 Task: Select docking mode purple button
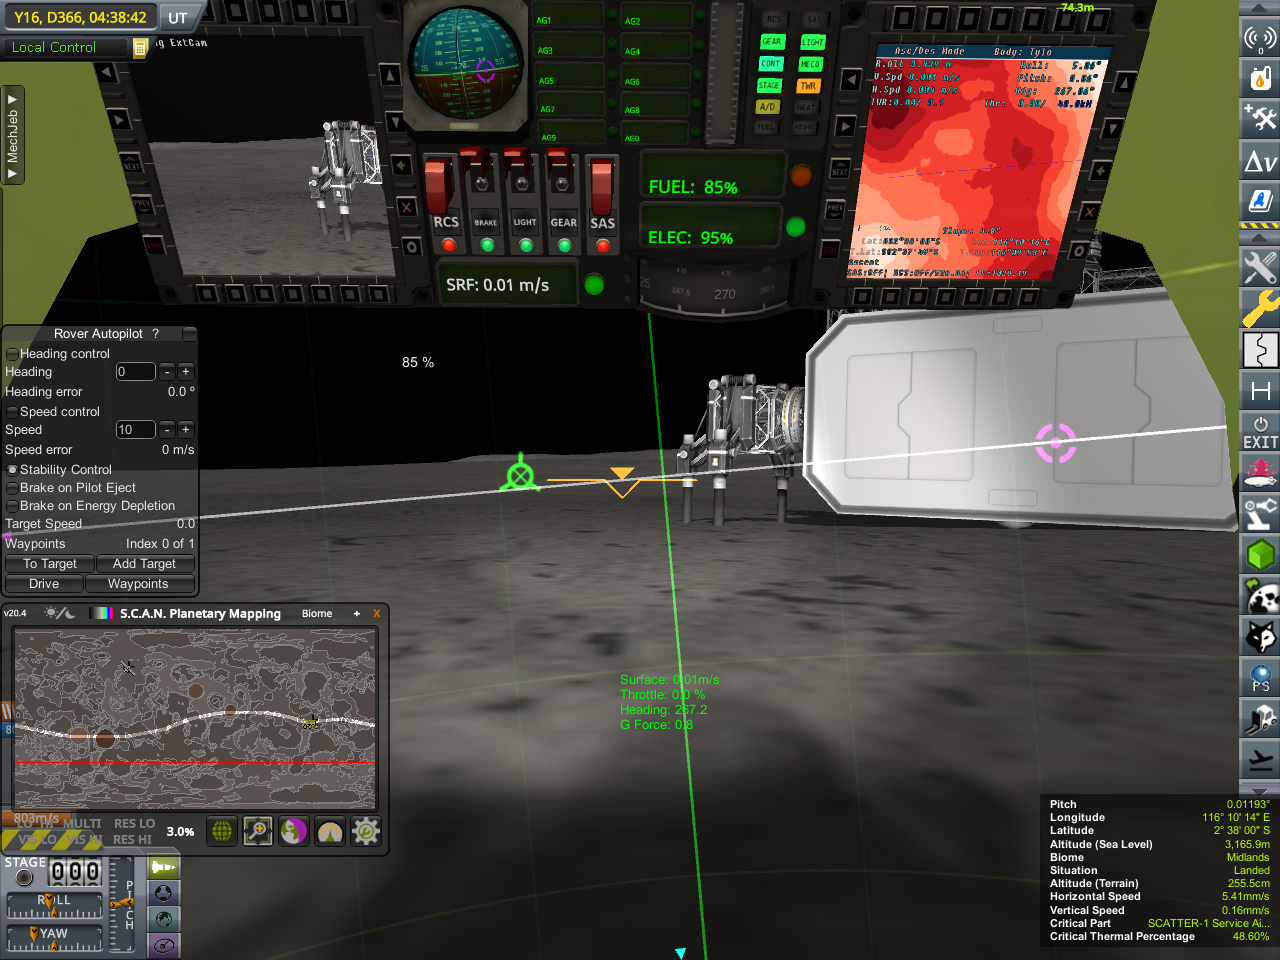click(x=164, y=945)
